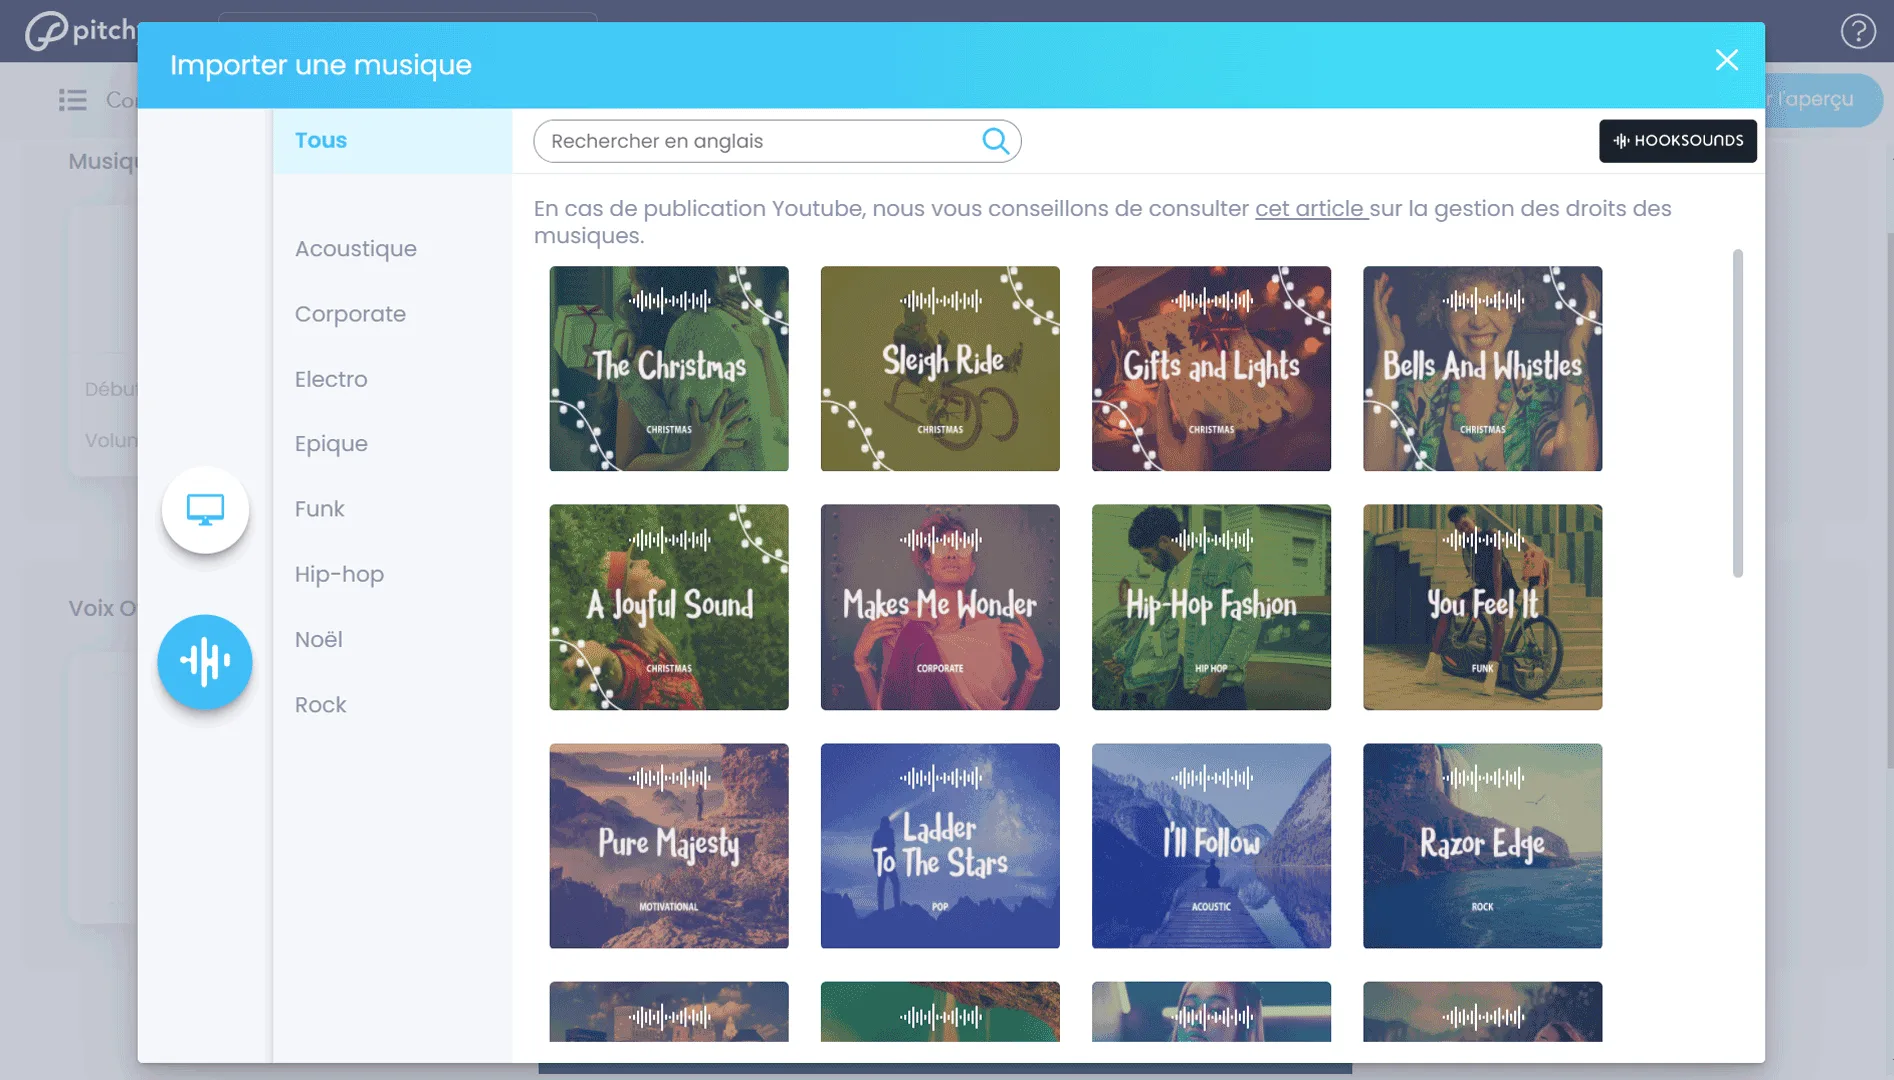
Task: Open the list menu icon behind the dialog
Action: (72, 100)
